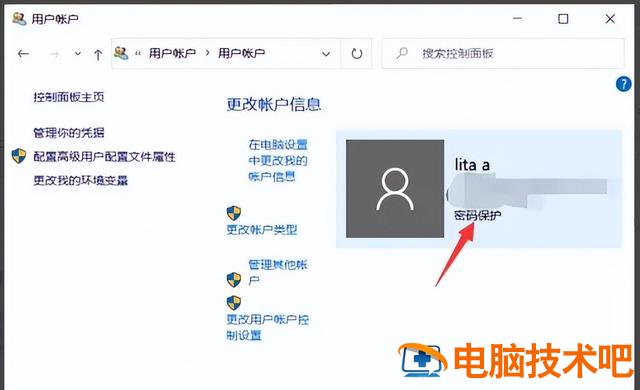Expand the address bar history dropdown

[x=326, y=53]
